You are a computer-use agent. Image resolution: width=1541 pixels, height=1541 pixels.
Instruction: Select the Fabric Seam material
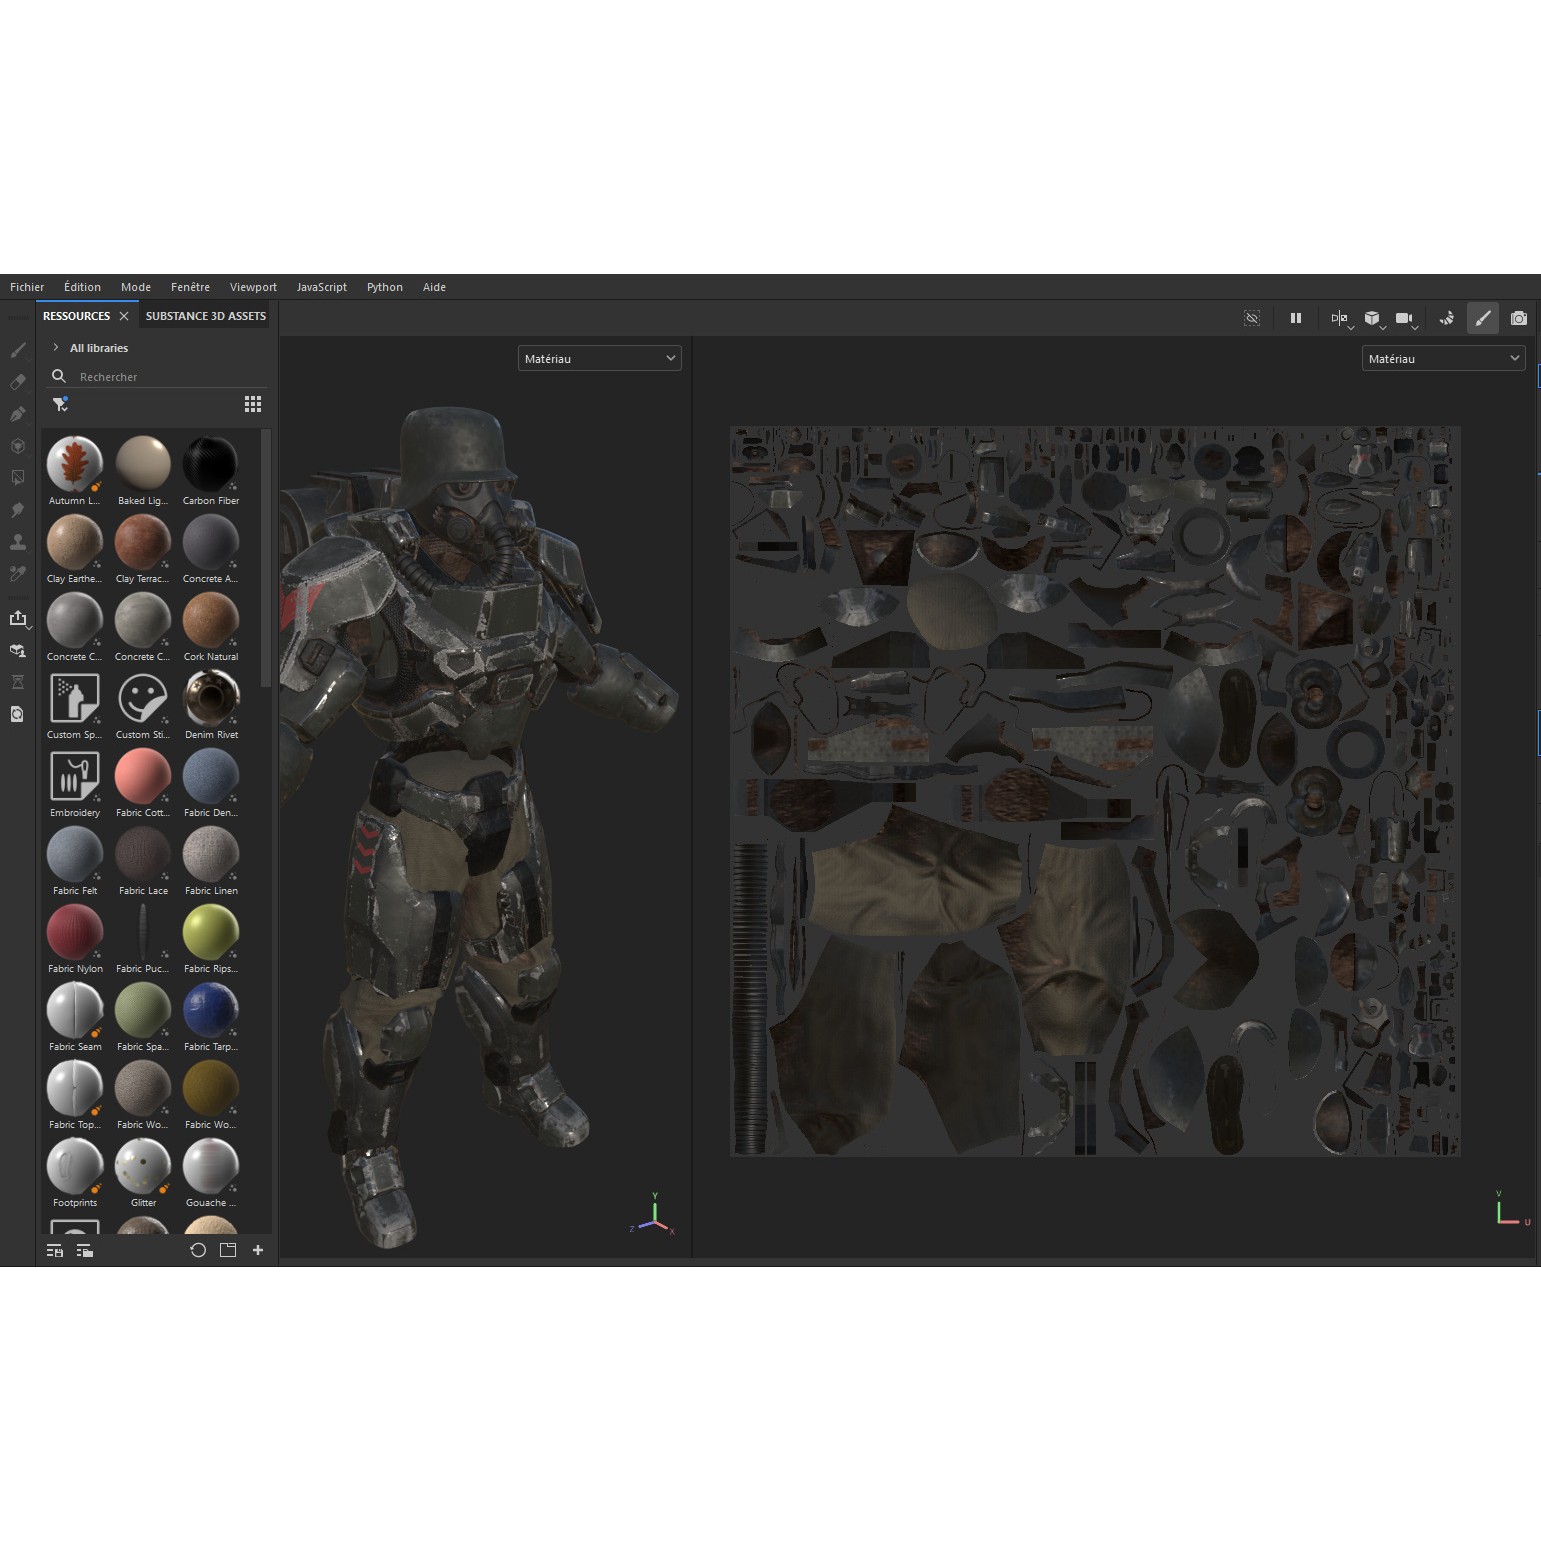tap(75, 1017)
